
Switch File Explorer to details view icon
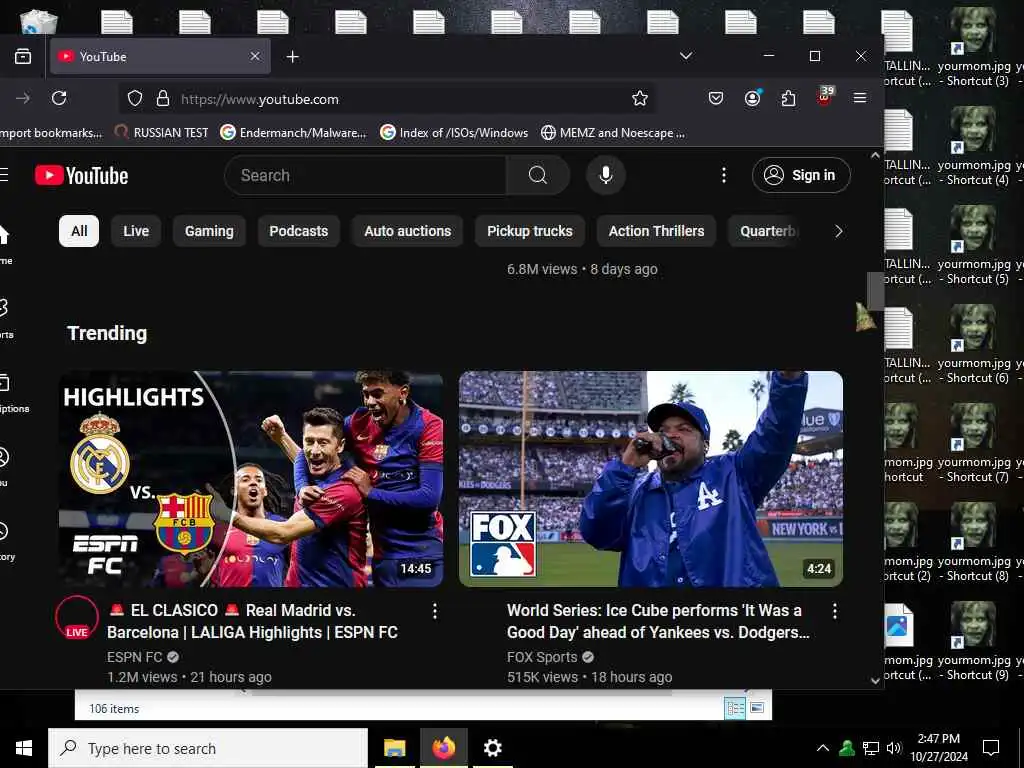(x=735, y=708)
